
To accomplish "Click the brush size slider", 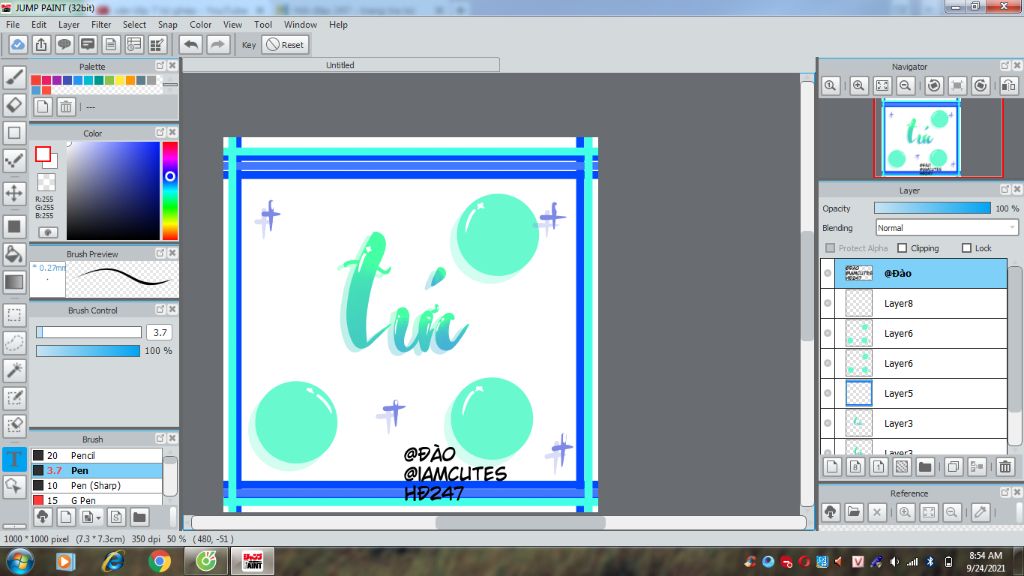I will [x=89, y=332].
